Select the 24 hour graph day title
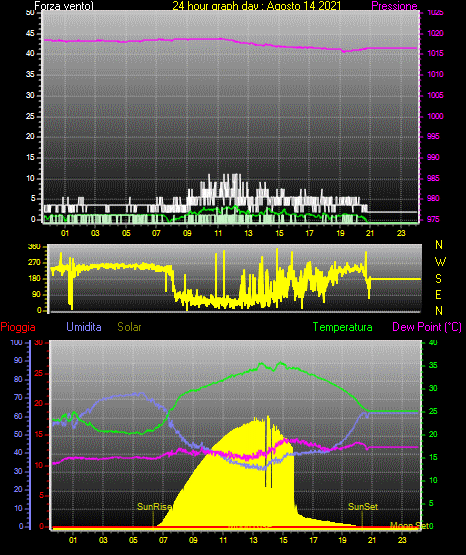Image resolution: width=466 pixels, height=555 pixels. coord(257,6)
